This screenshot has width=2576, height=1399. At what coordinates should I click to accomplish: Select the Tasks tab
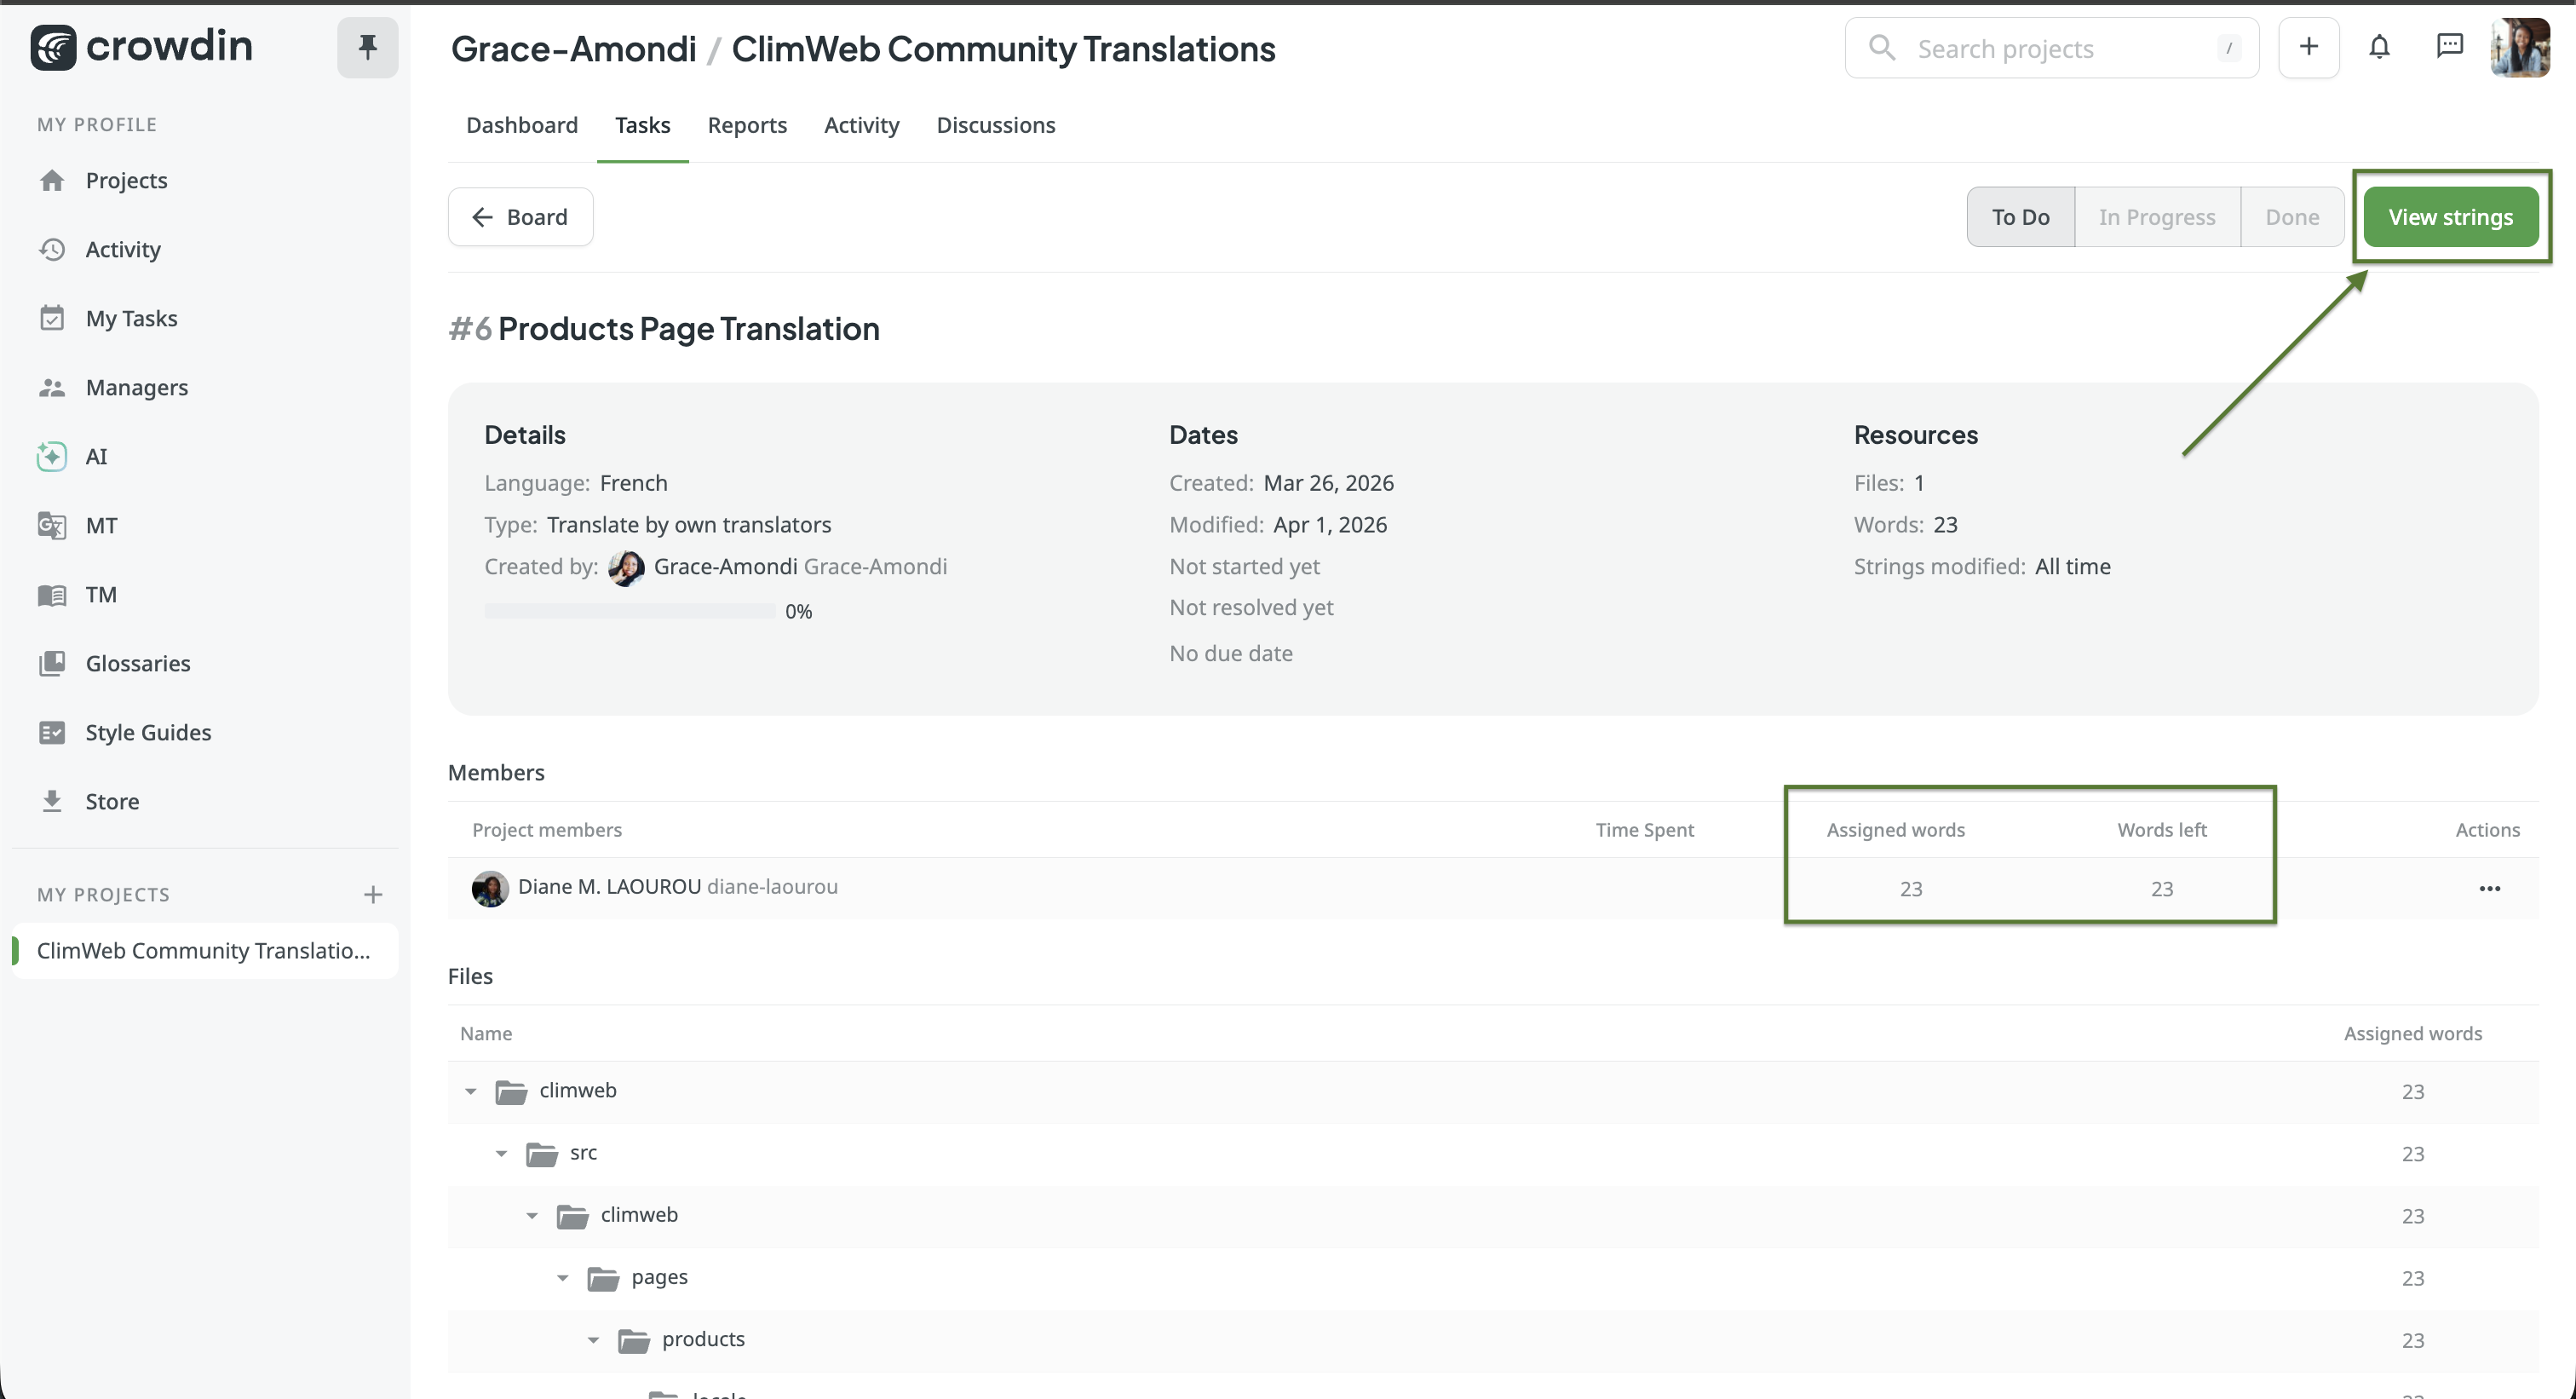642,125
